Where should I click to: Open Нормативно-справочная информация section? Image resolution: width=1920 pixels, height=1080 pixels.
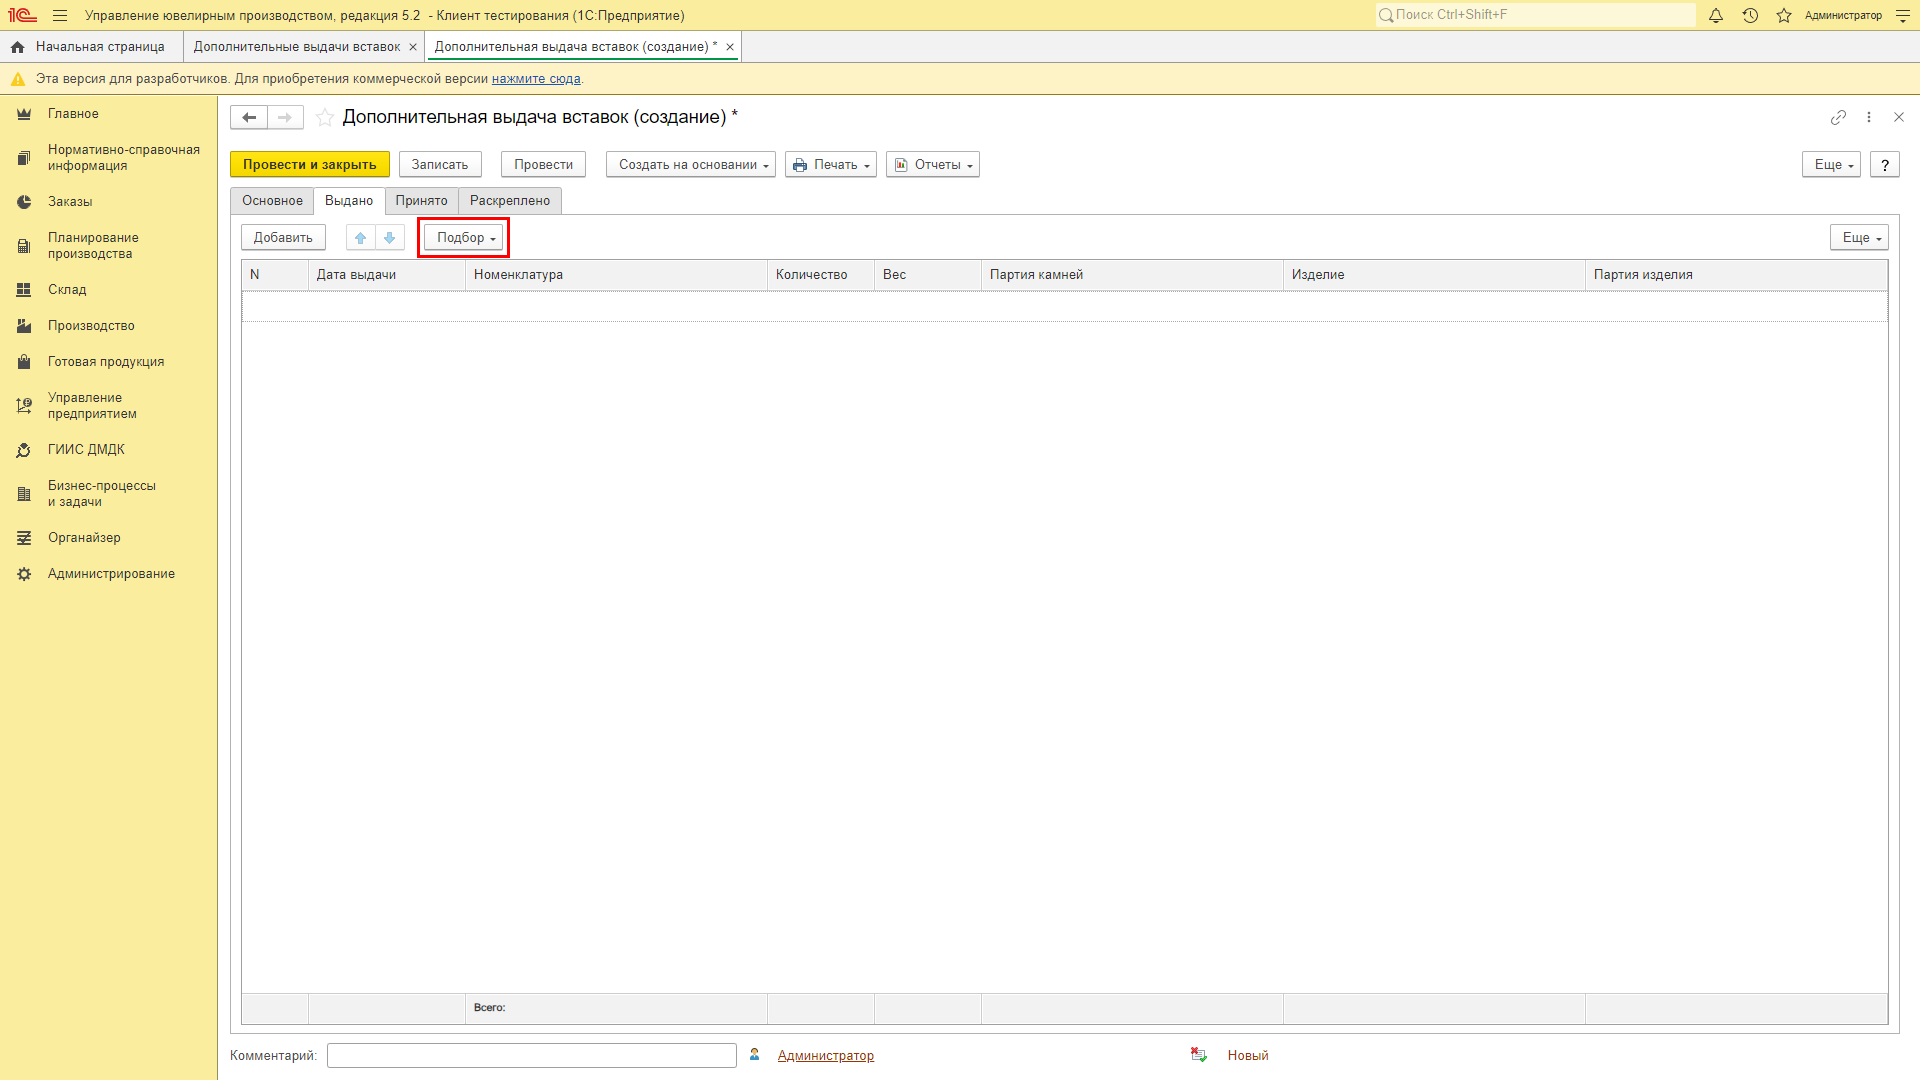coord(108,158)
